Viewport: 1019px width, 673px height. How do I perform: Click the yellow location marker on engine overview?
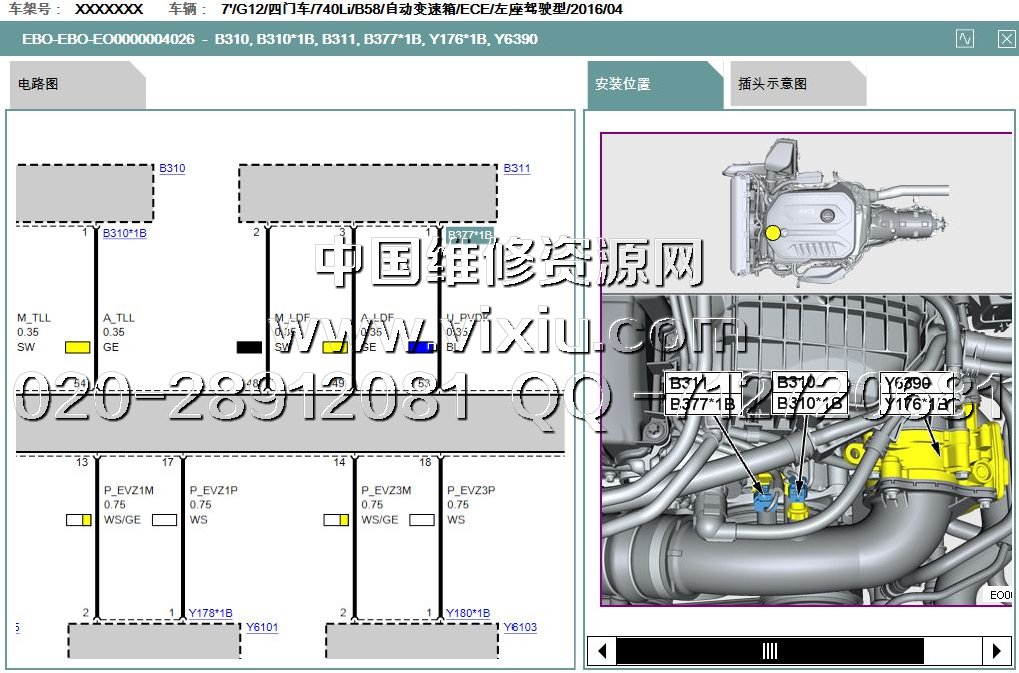(772, 233)
